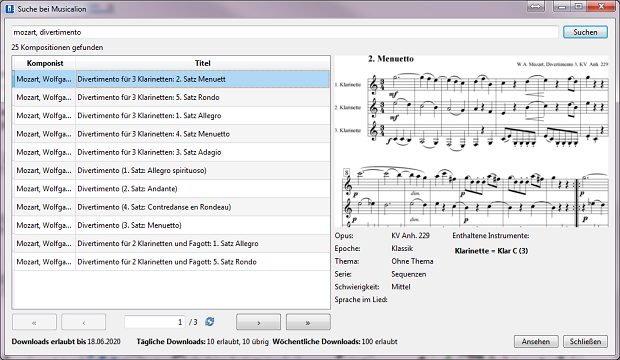Screen dimensions: 620x360
Task: Select 'Divertimento (2. Satz: Andante)' row
Action: pos(171,189)
